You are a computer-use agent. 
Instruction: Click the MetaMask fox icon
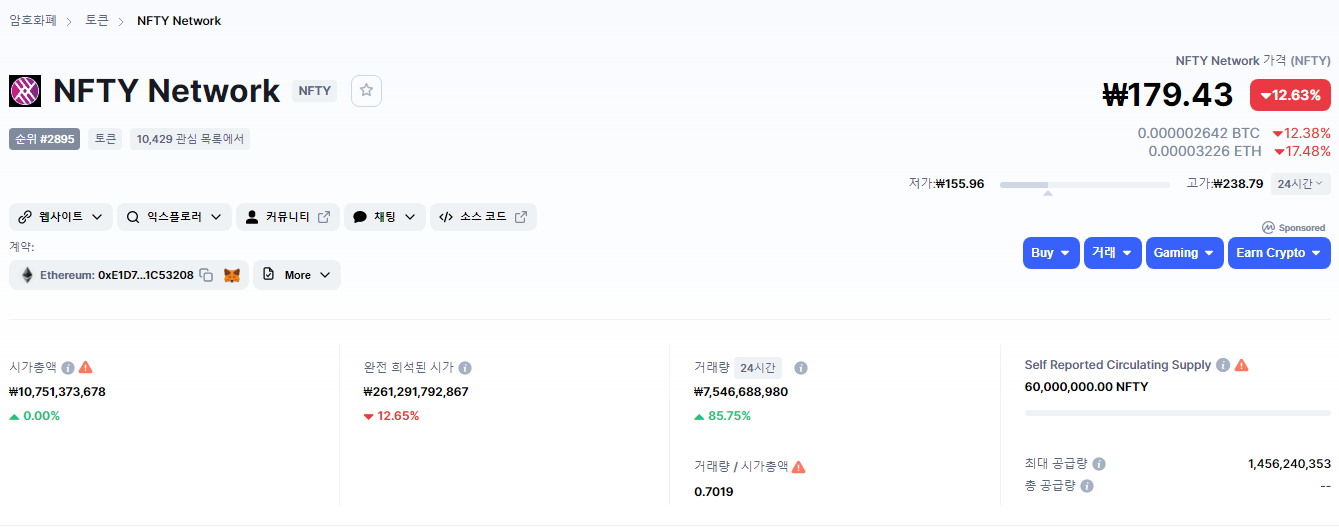(x=232, y=275)
